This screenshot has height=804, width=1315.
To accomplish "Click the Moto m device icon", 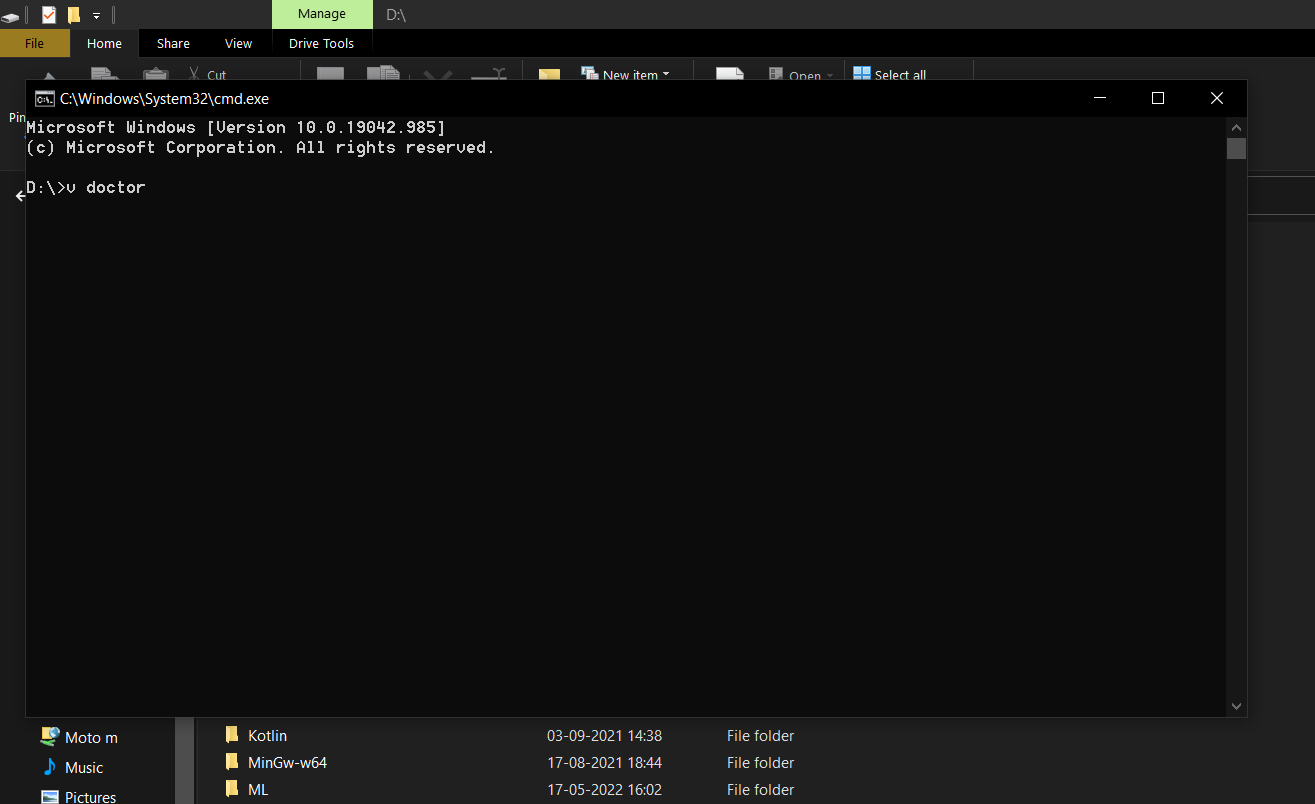I will point(50,736).
